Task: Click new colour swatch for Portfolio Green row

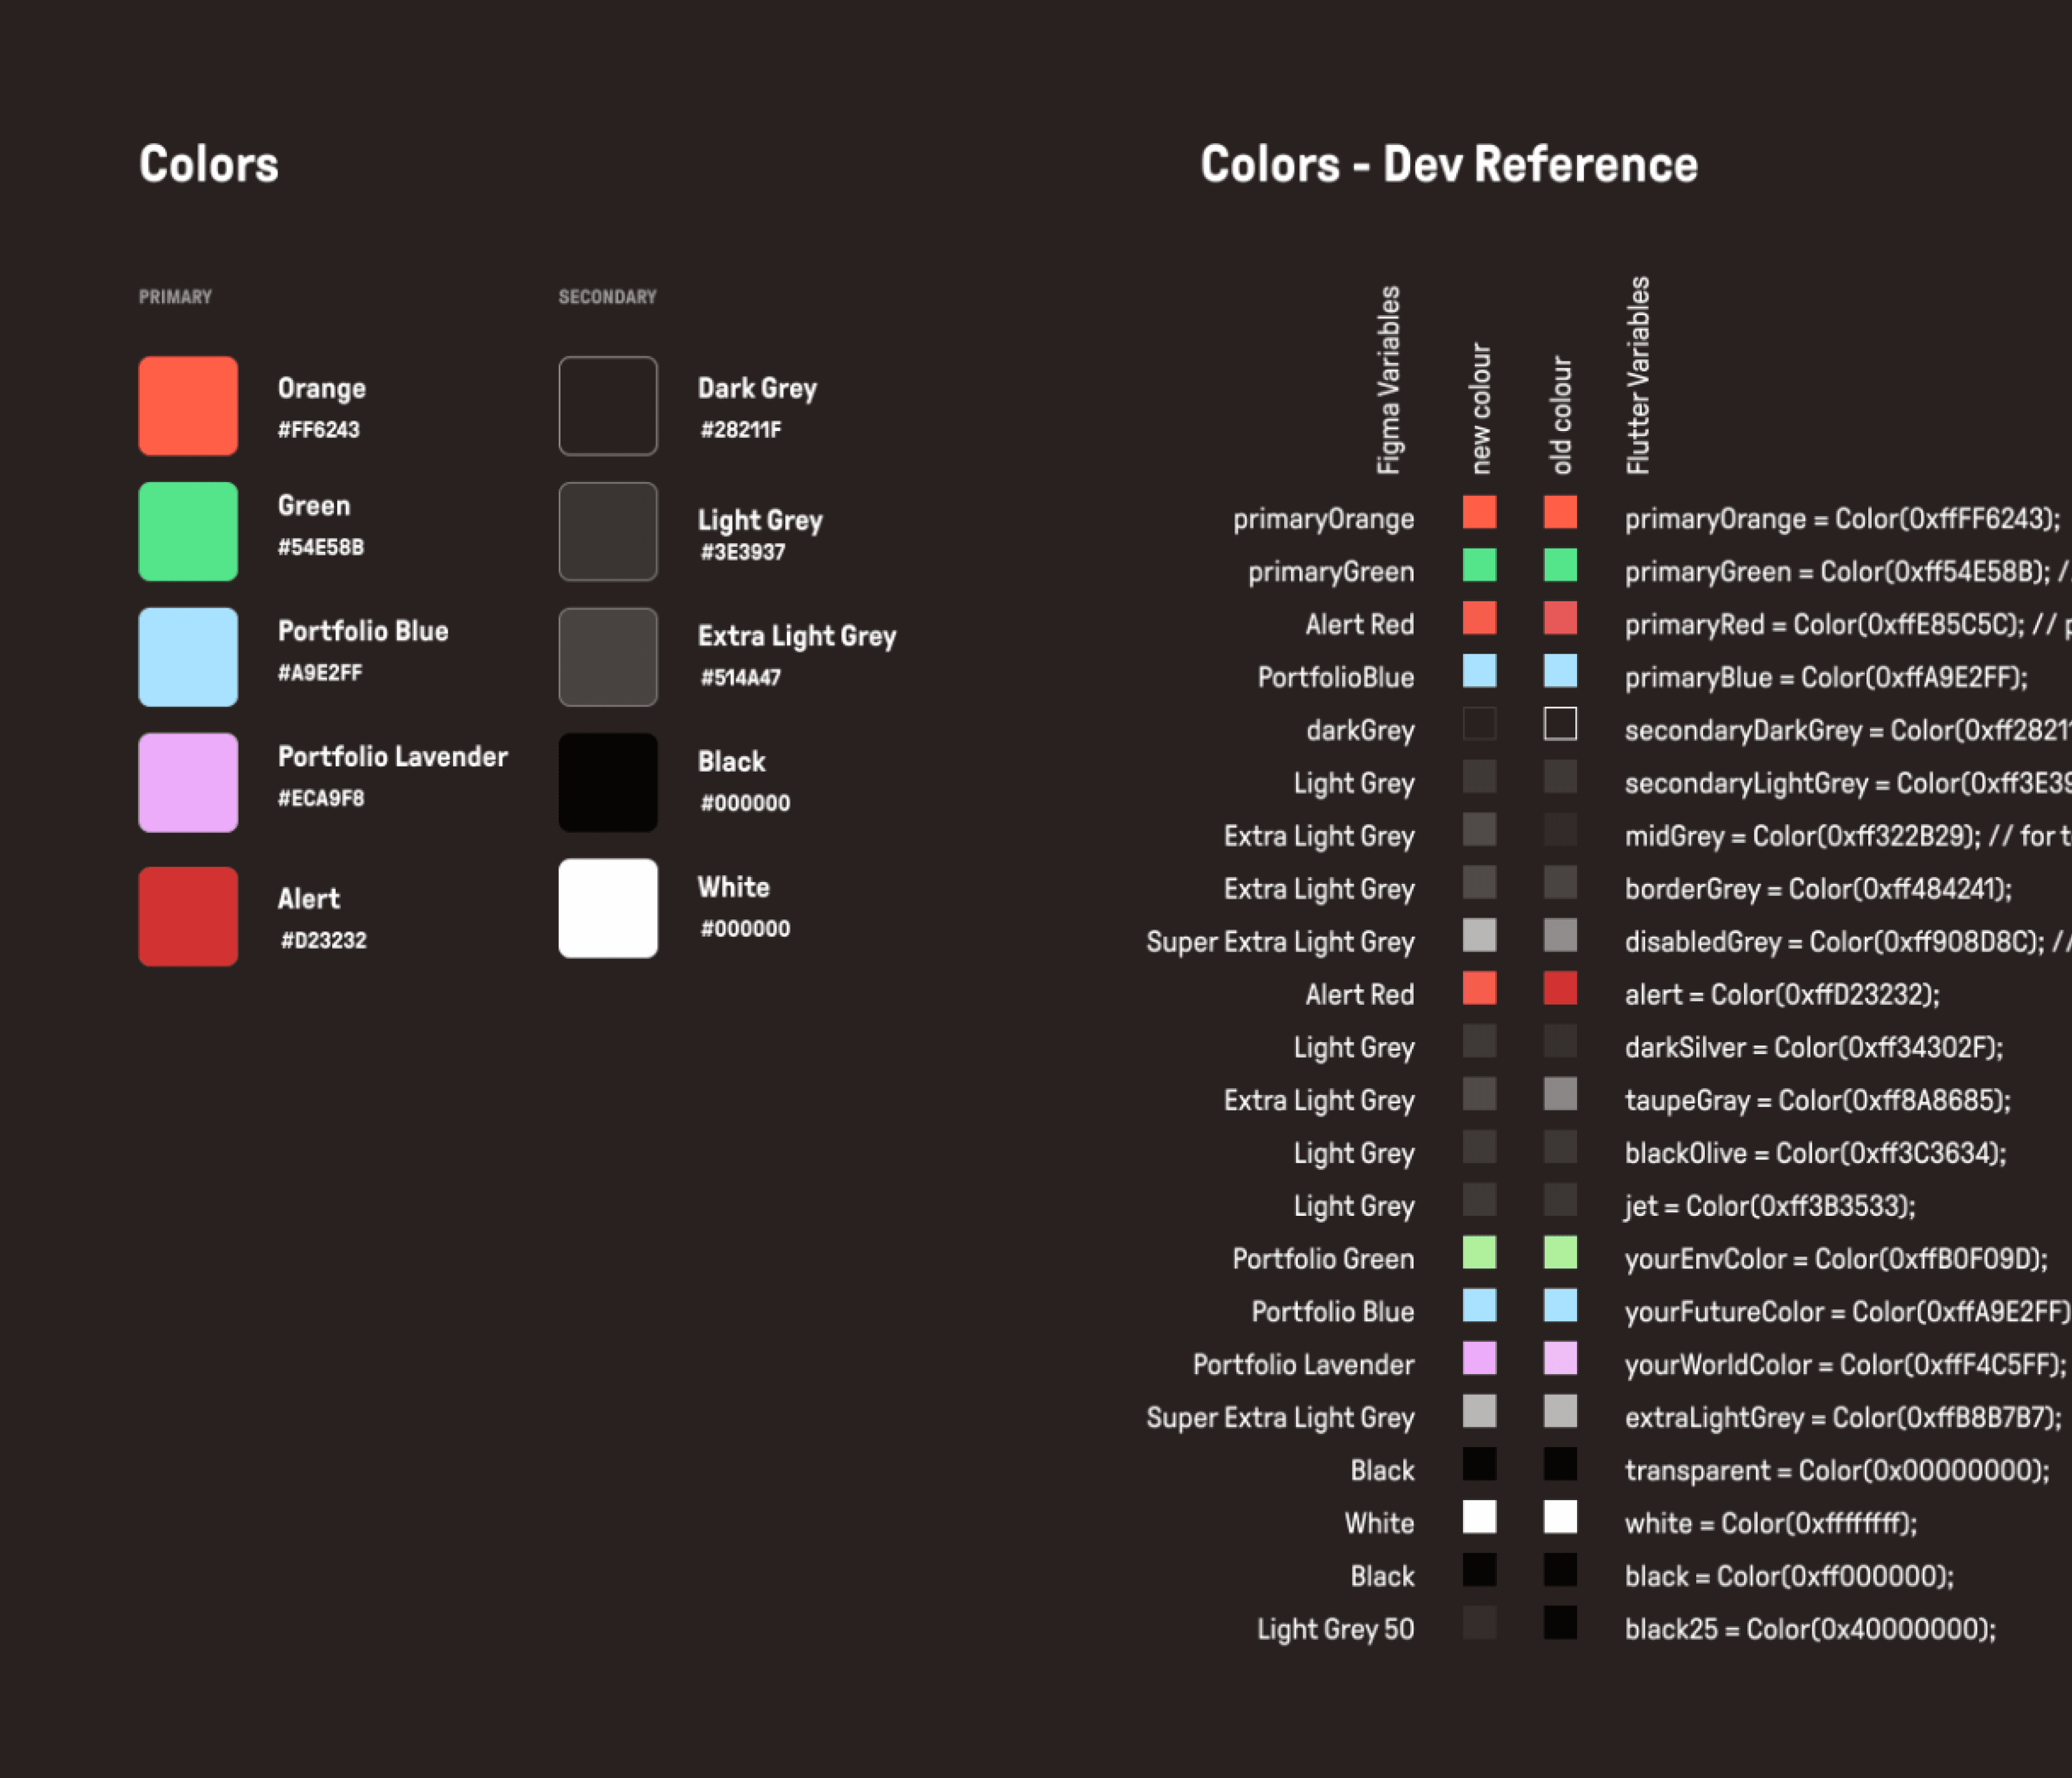Action: click(1479, 1252)
